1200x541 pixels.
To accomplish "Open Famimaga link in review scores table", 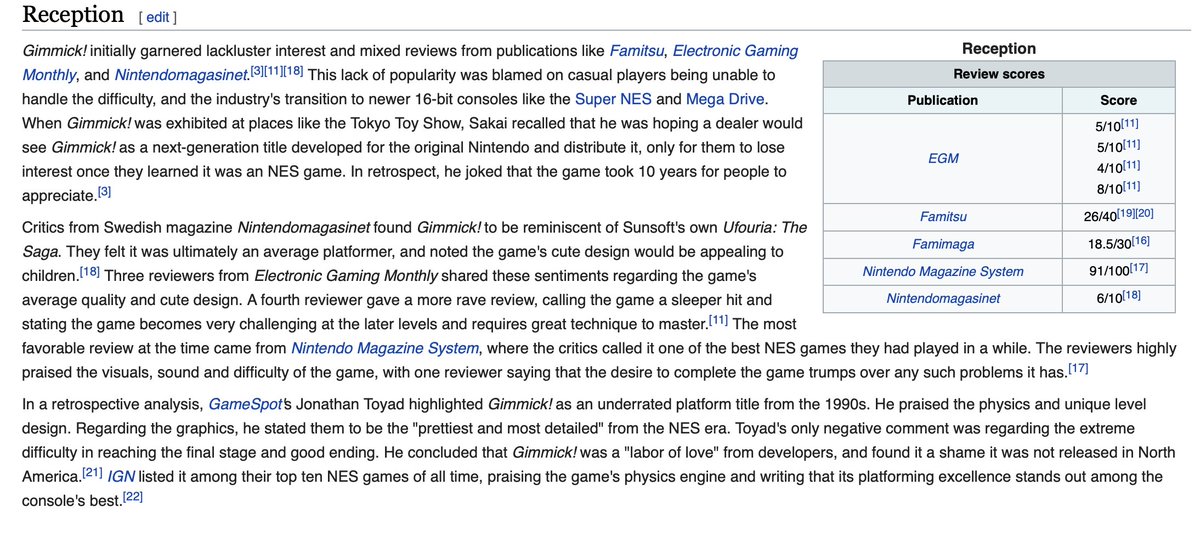I will (942, 244).
